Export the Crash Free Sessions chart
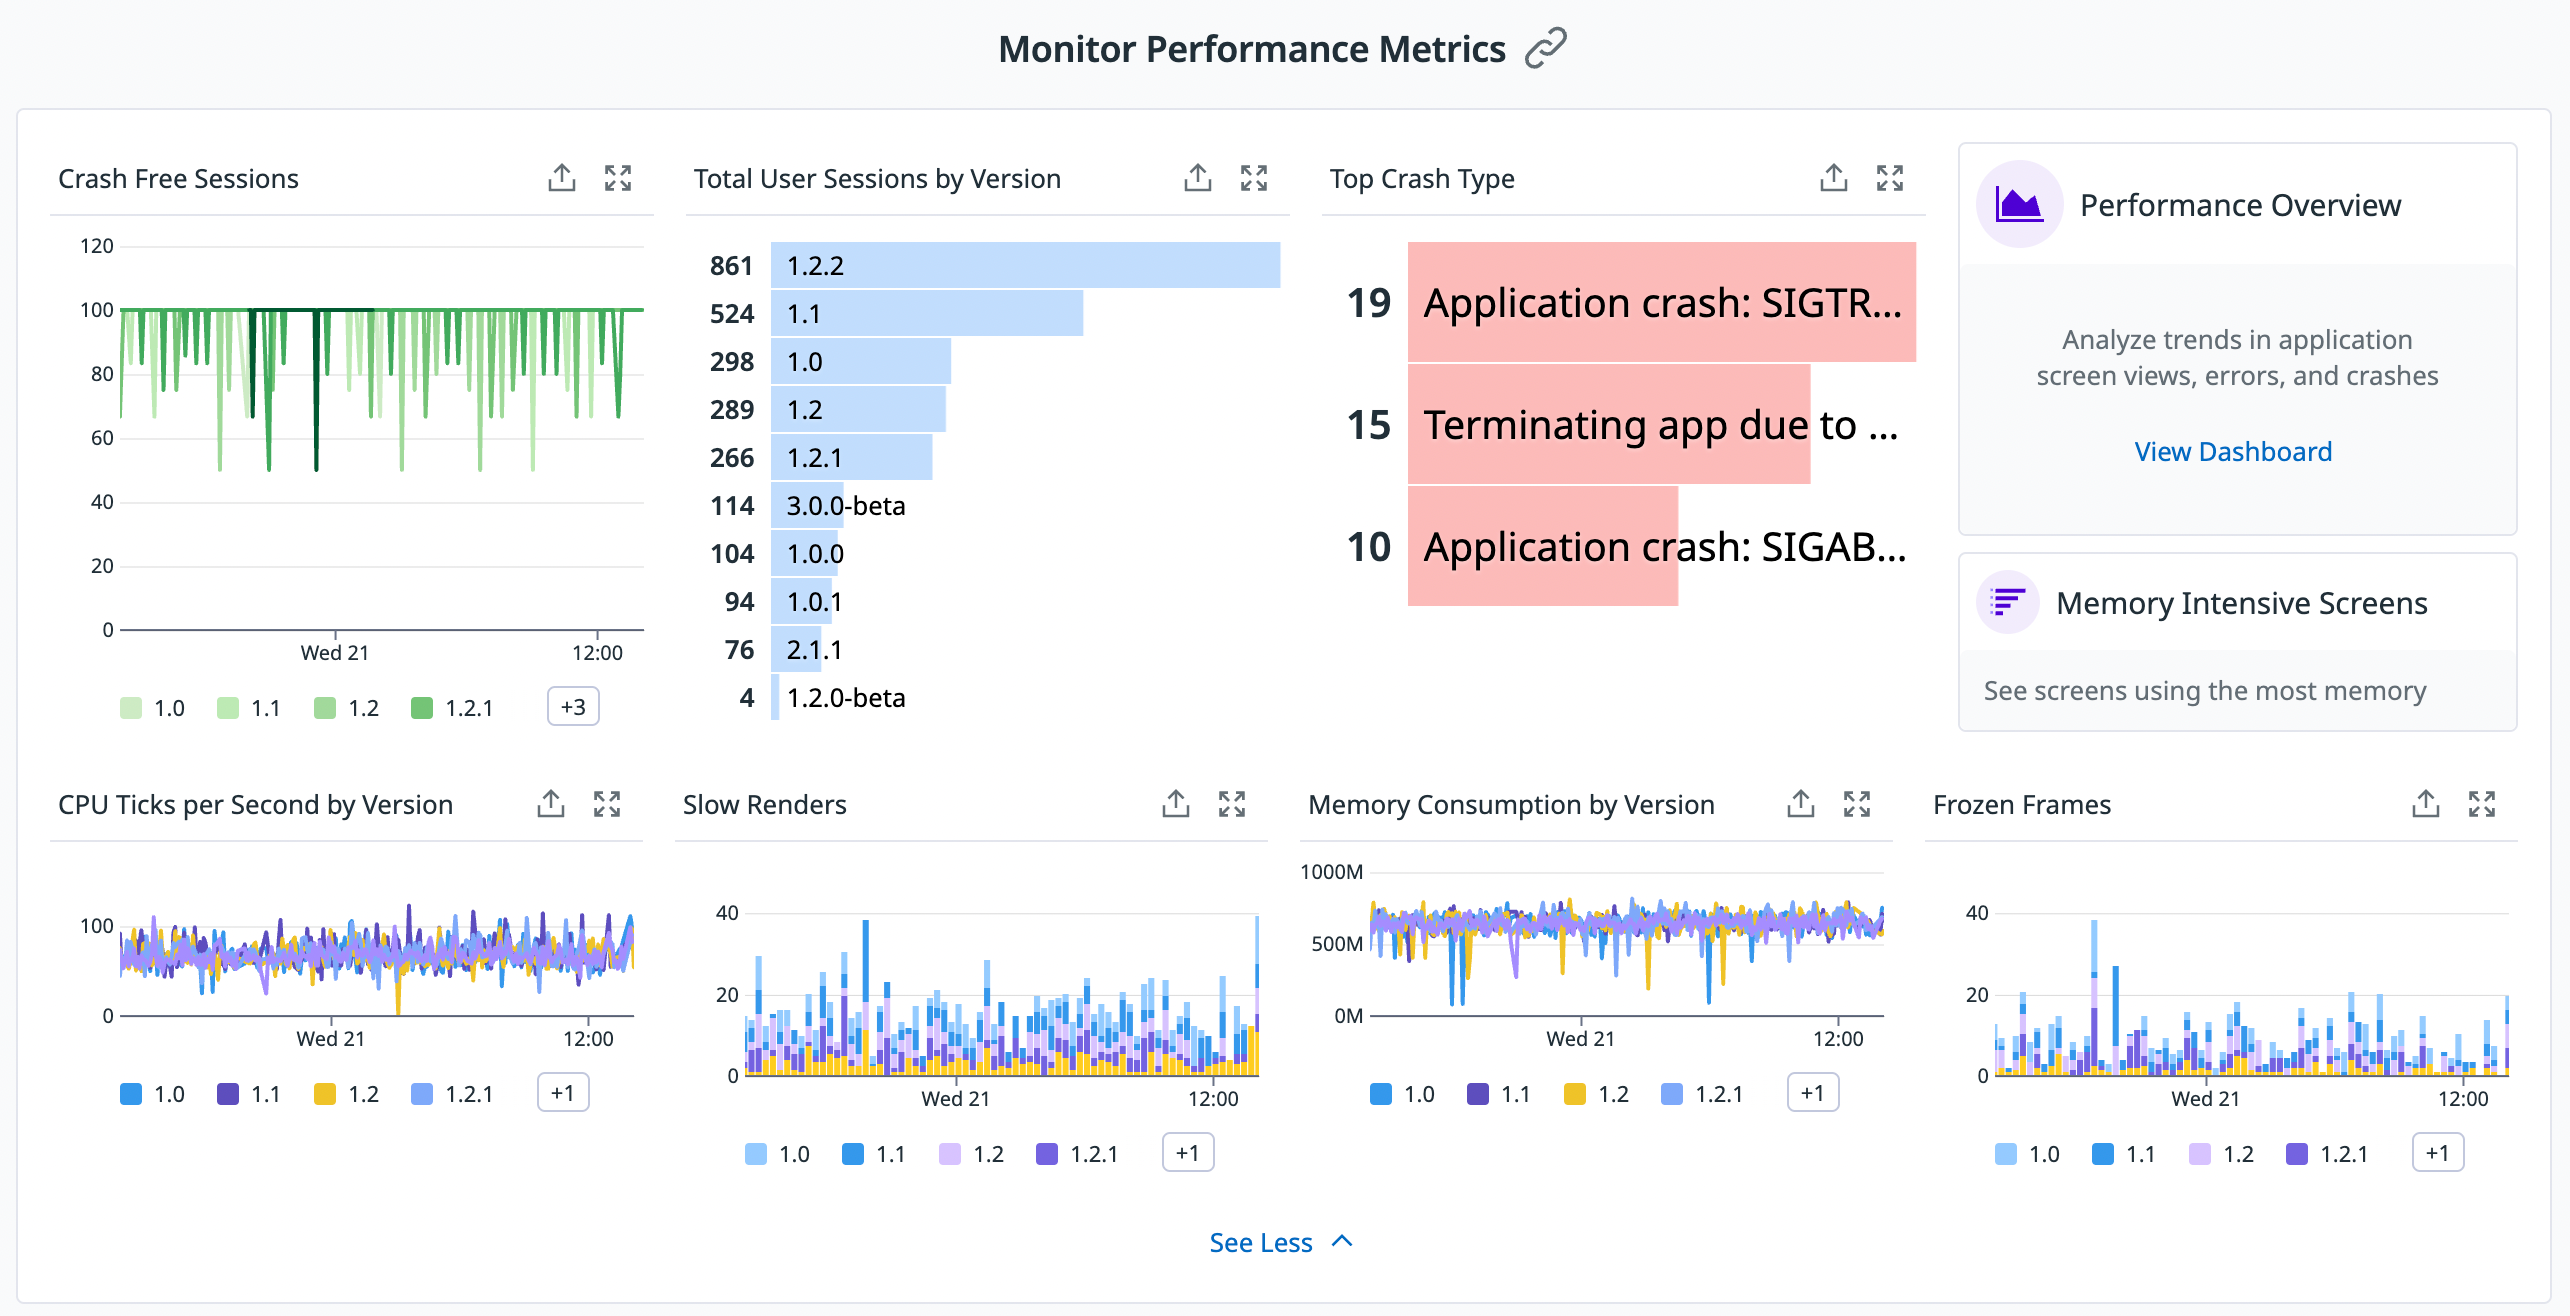The image size is (2570, 1316). [562, 177]
